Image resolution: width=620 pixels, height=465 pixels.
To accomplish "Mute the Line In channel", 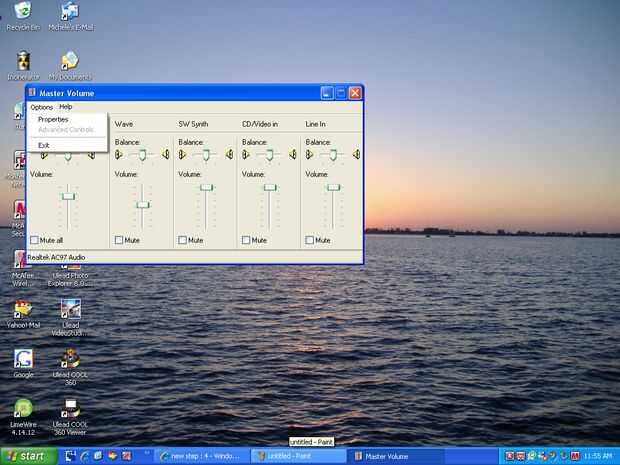I will click(310, 240).
